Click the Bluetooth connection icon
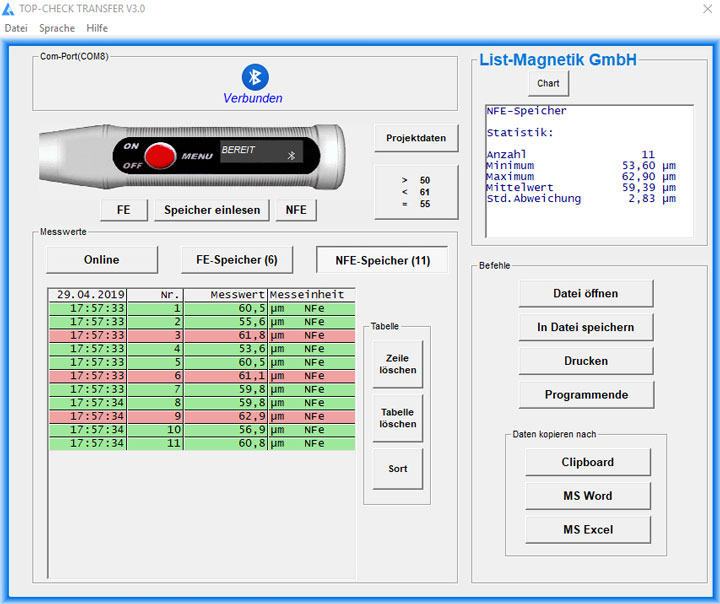This screenshot has width=720, height=604. click(255, 77)
